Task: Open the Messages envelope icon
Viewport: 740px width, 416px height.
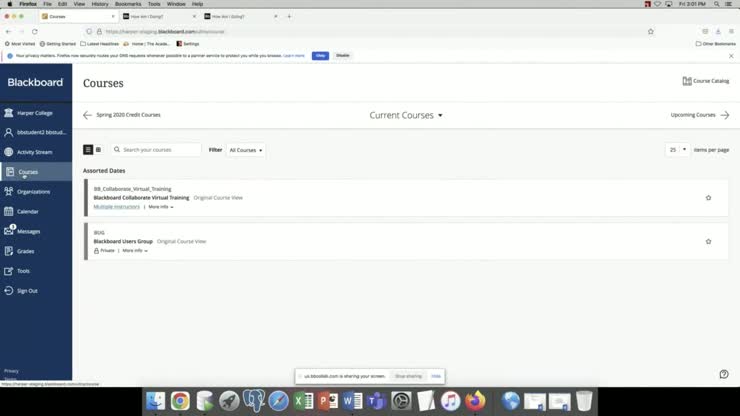Action: 8,231
